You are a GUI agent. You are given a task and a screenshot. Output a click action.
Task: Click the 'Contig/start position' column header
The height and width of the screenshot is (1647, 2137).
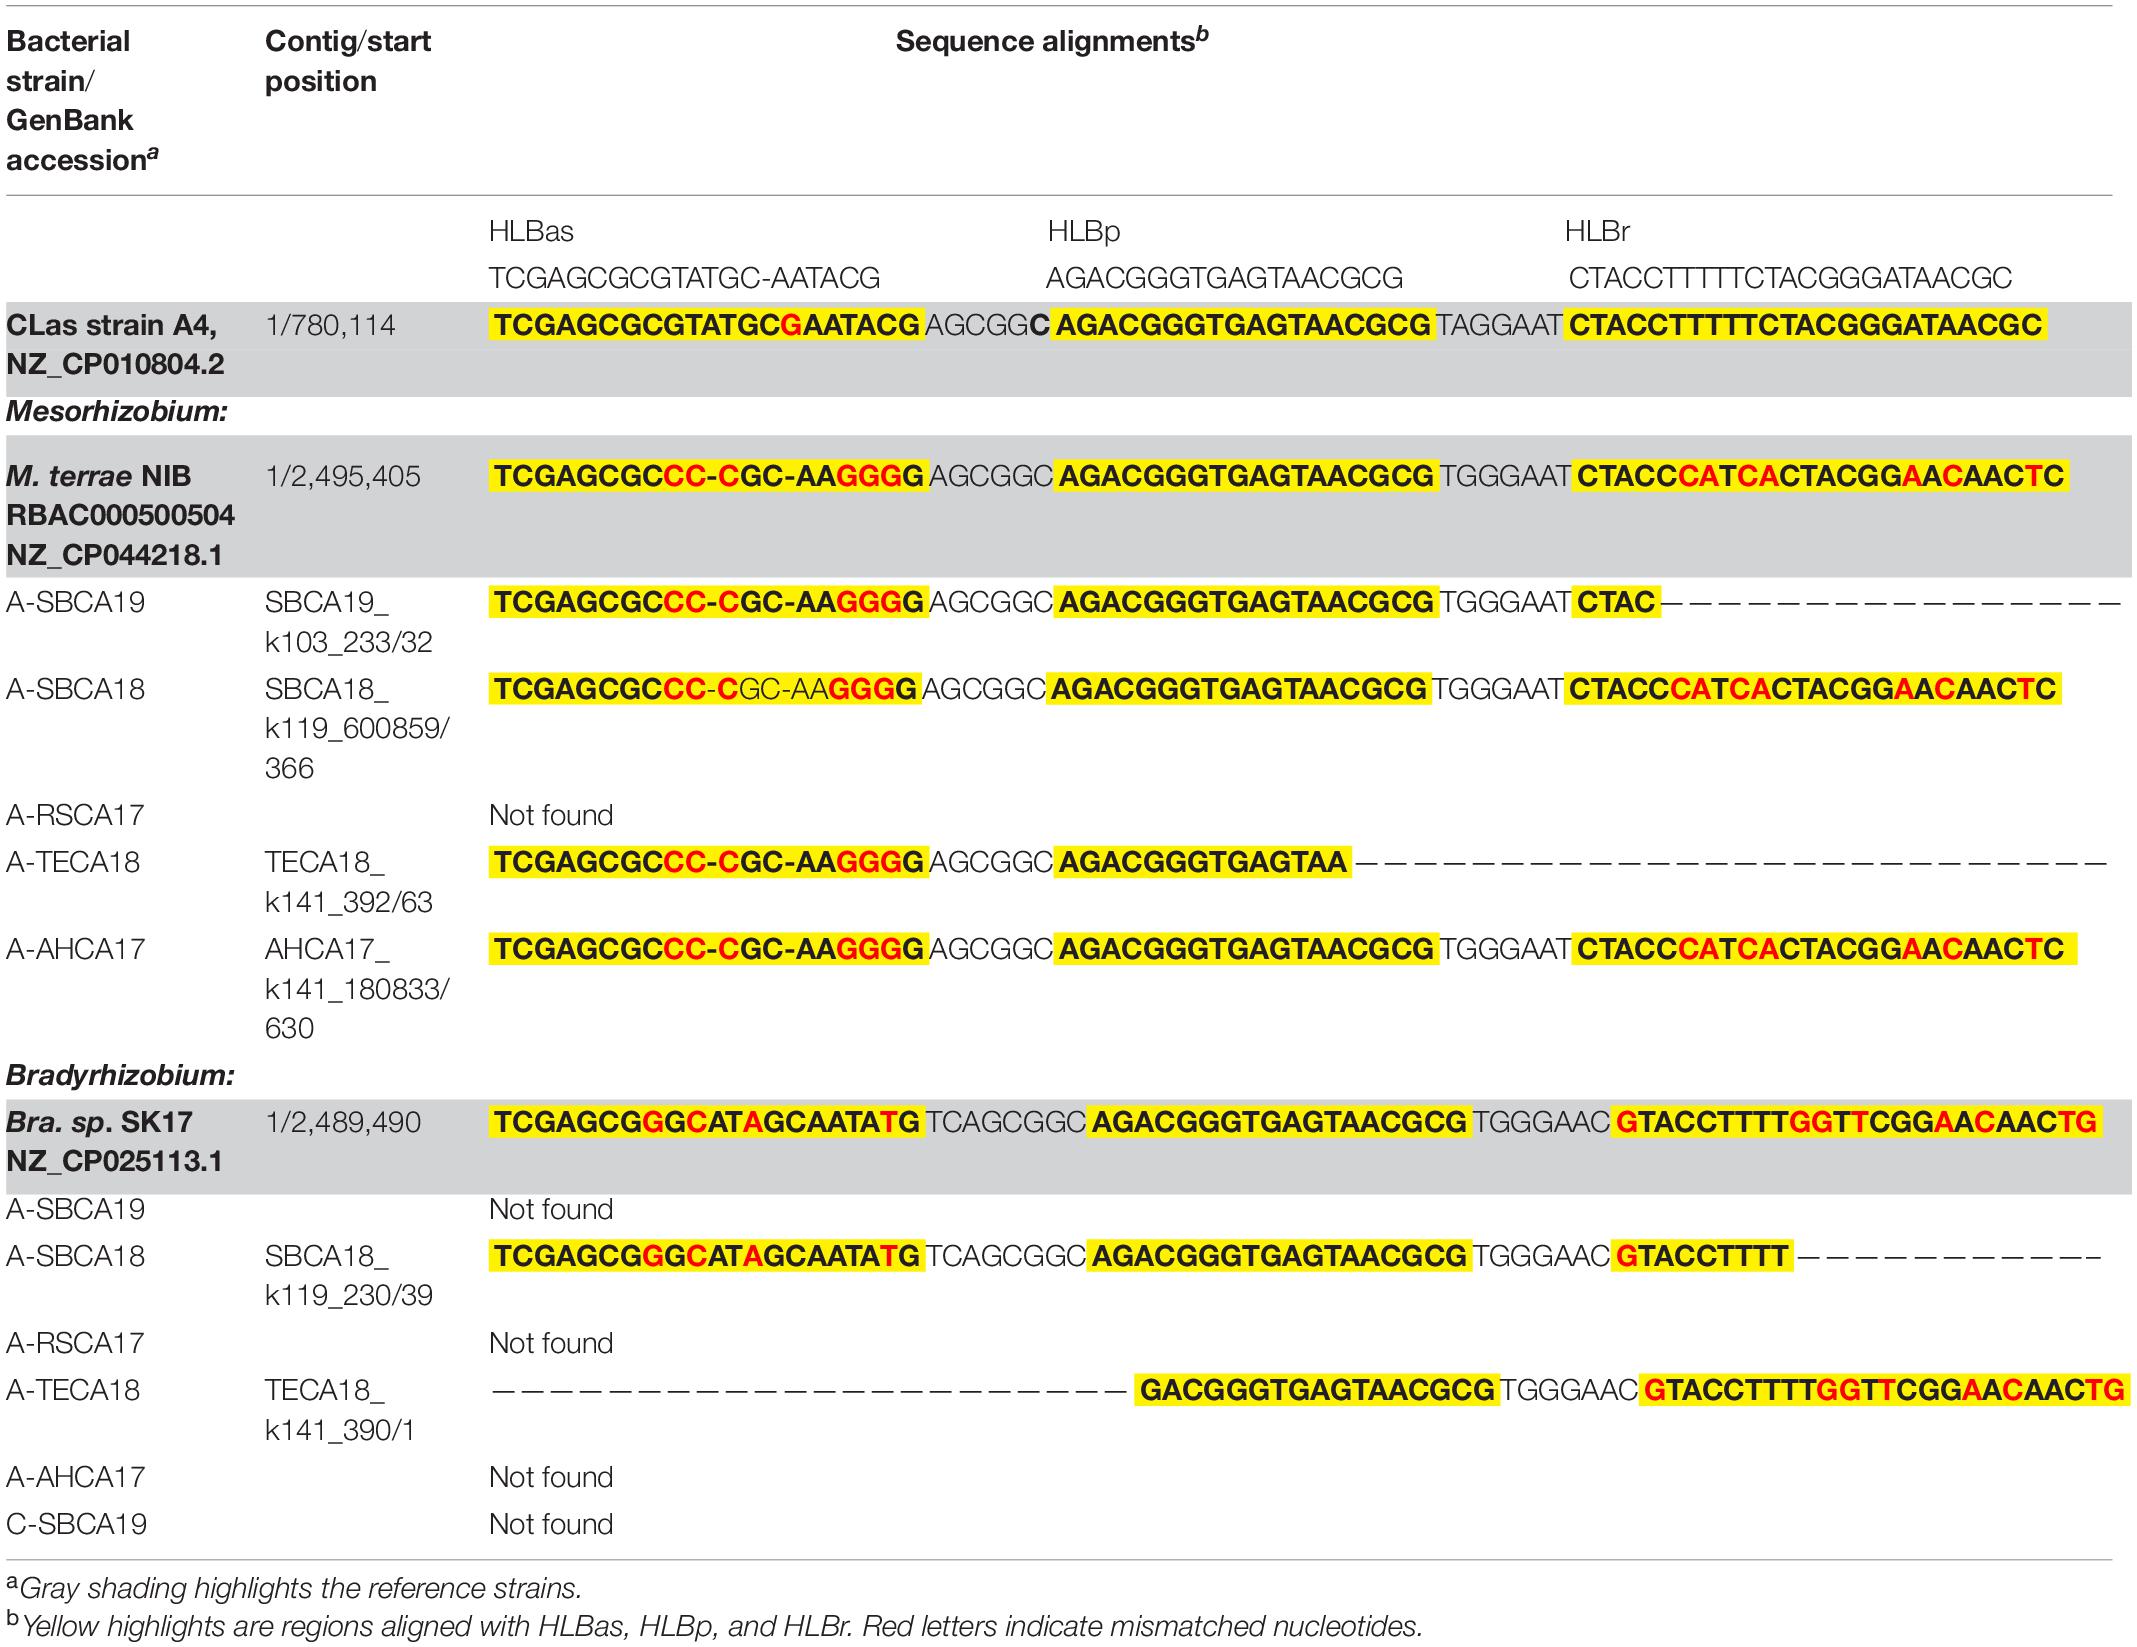point(348,61)
